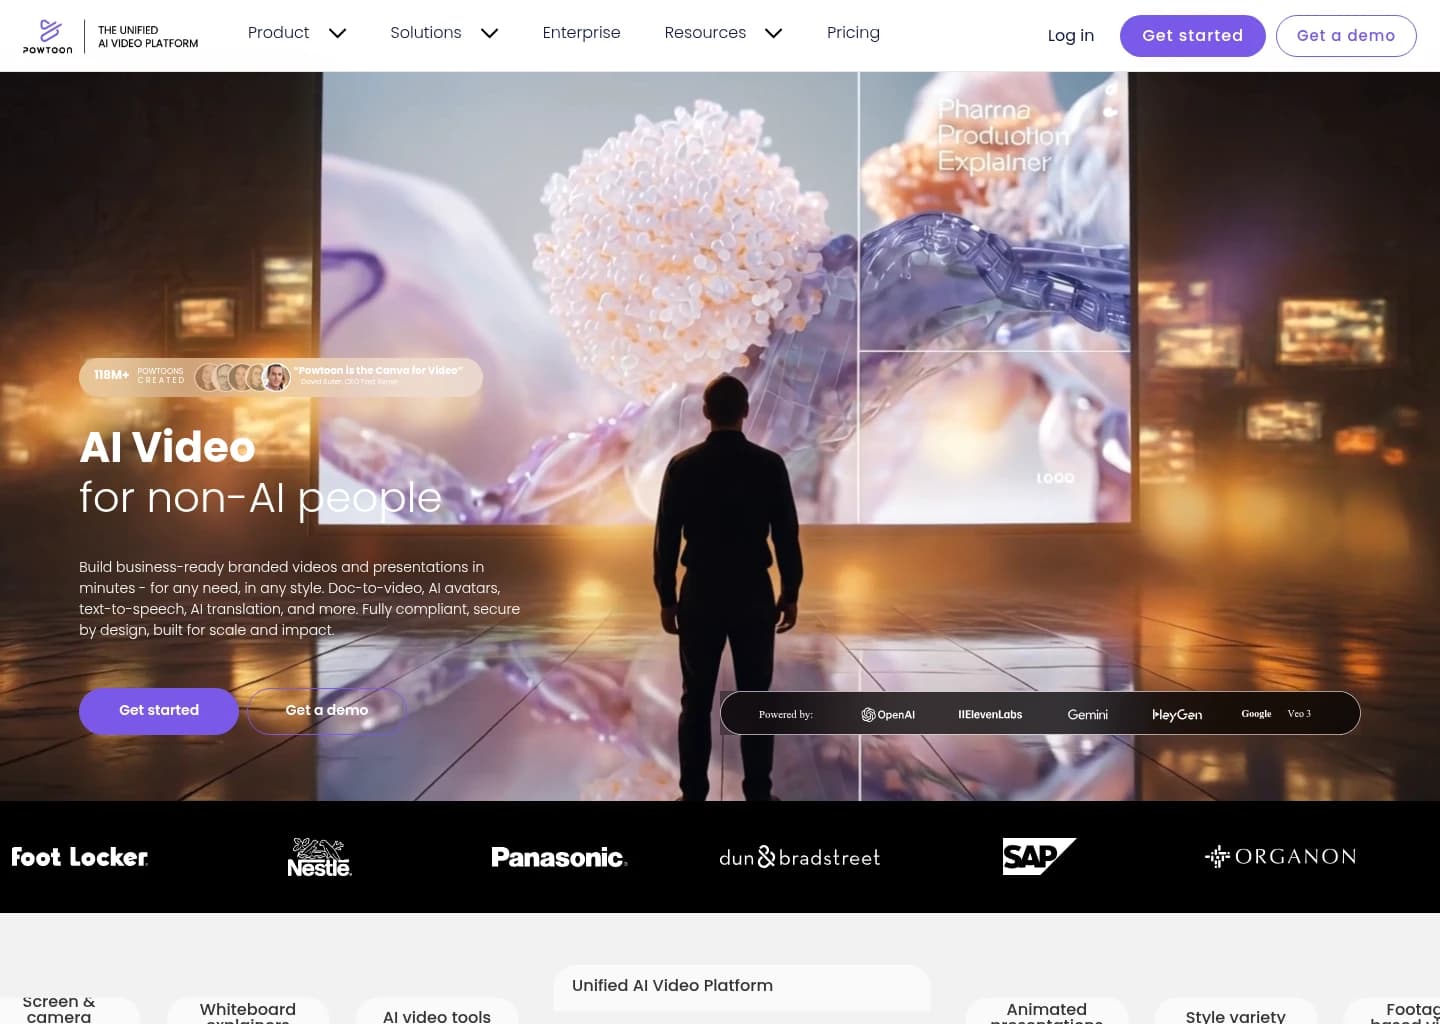This screenshot has height=1024, width=1440.
Task: Click the AI Video hero heading
Action: point(167,447)
